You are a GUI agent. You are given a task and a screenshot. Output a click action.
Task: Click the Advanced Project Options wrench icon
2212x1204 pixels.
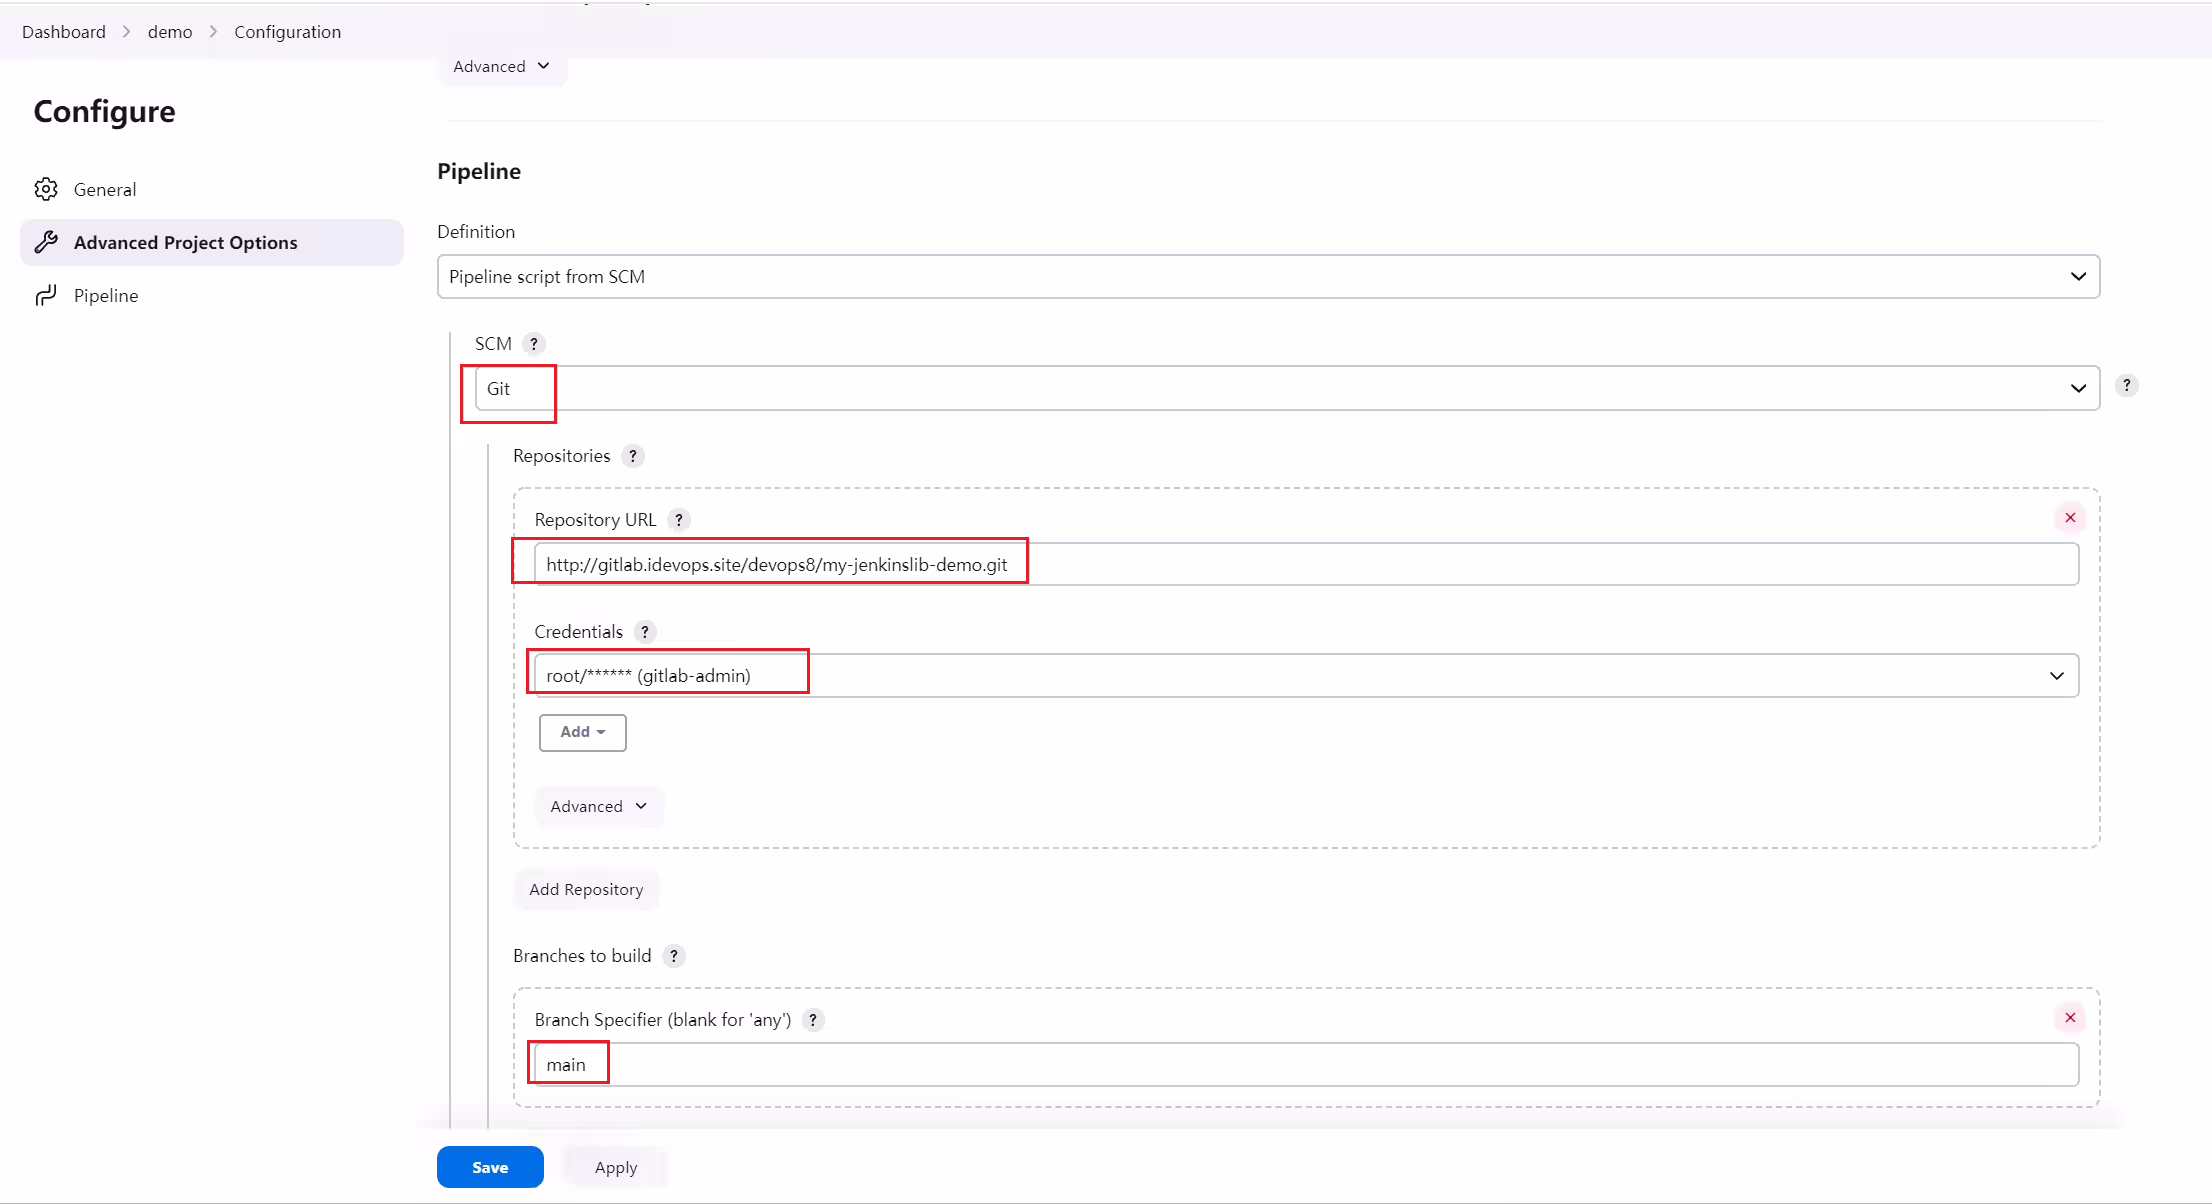pos(46,242)
